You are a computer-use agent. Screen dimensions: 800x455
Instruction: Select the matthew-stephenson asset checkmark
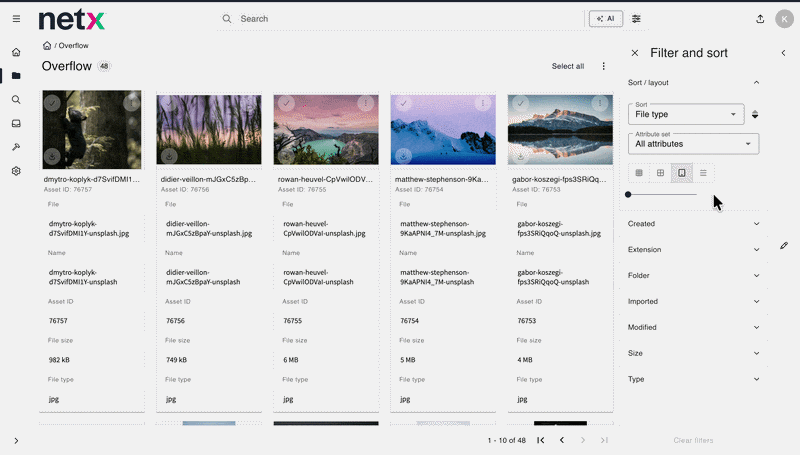[x=404, y=103]
